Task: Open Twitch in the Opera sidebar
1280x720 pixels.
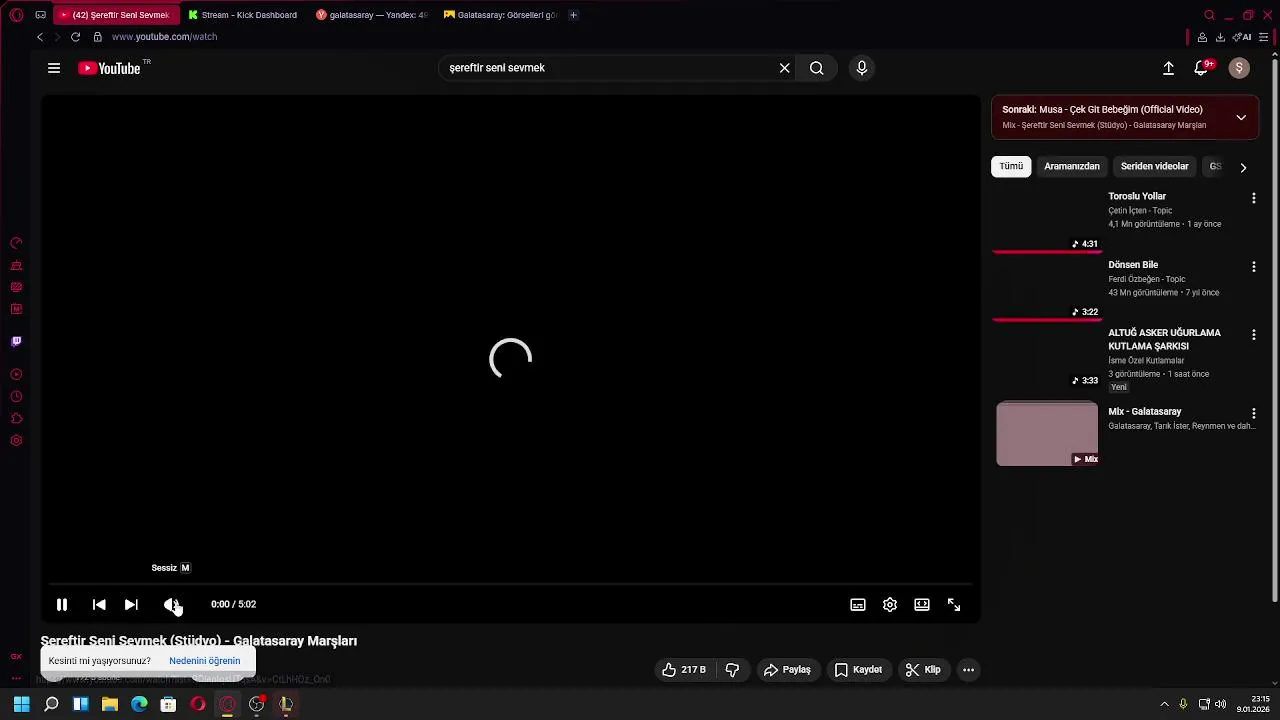Action: [16, 342]
